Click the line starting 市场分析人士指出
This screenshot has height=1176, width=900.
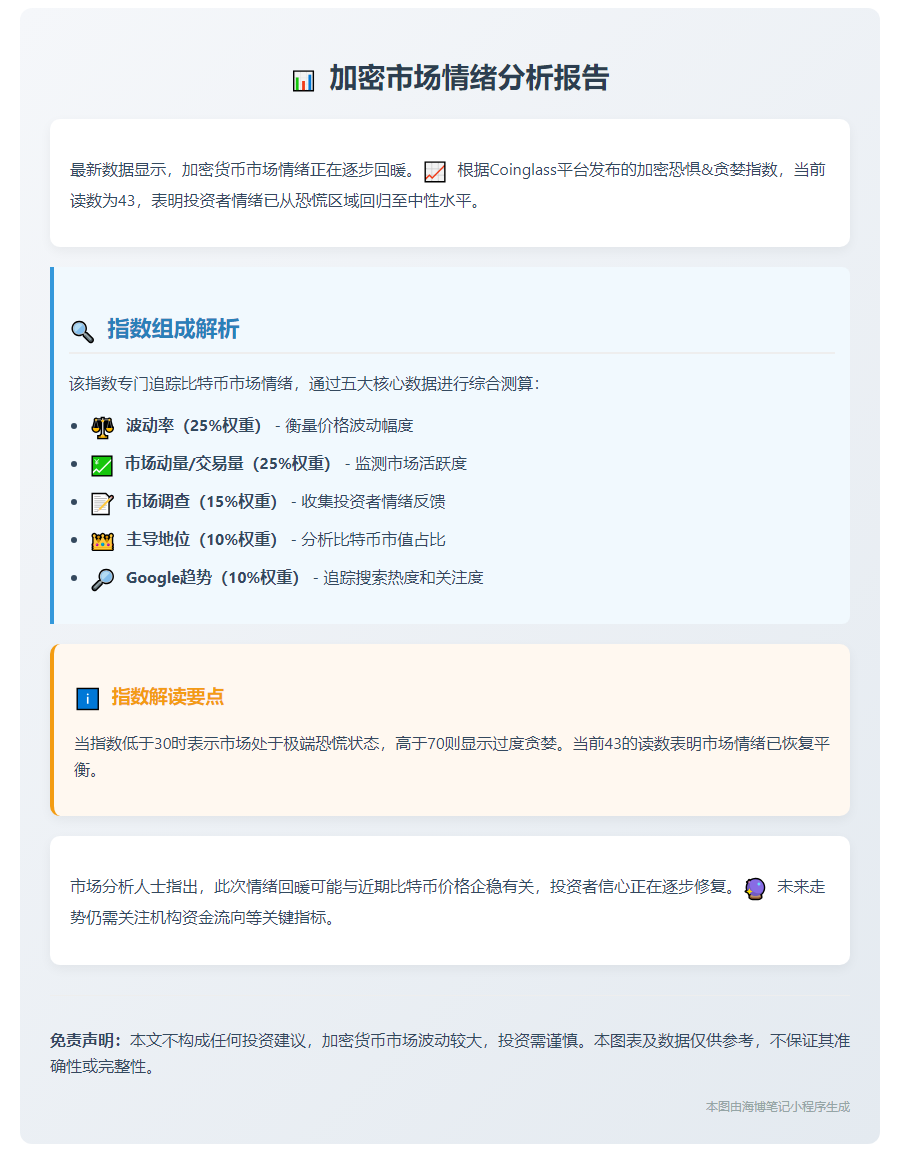pyautogui.click(x=404, y=886)
